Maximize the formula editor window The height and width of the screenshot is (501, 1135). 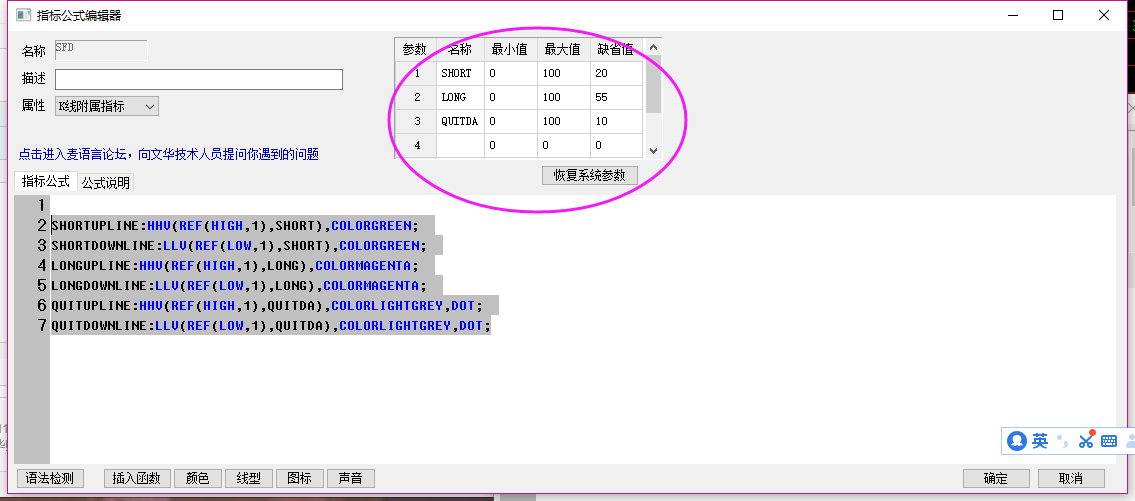(1058, 15)
